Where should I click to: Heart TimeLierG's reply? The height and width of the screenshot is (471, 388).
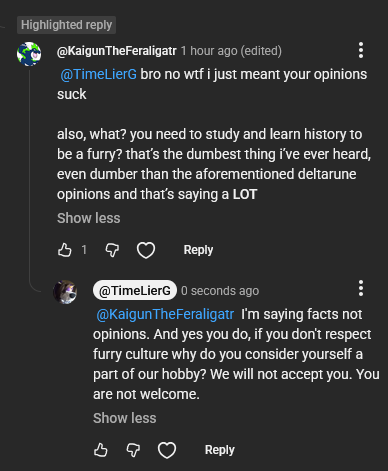(x=167, y=450)
